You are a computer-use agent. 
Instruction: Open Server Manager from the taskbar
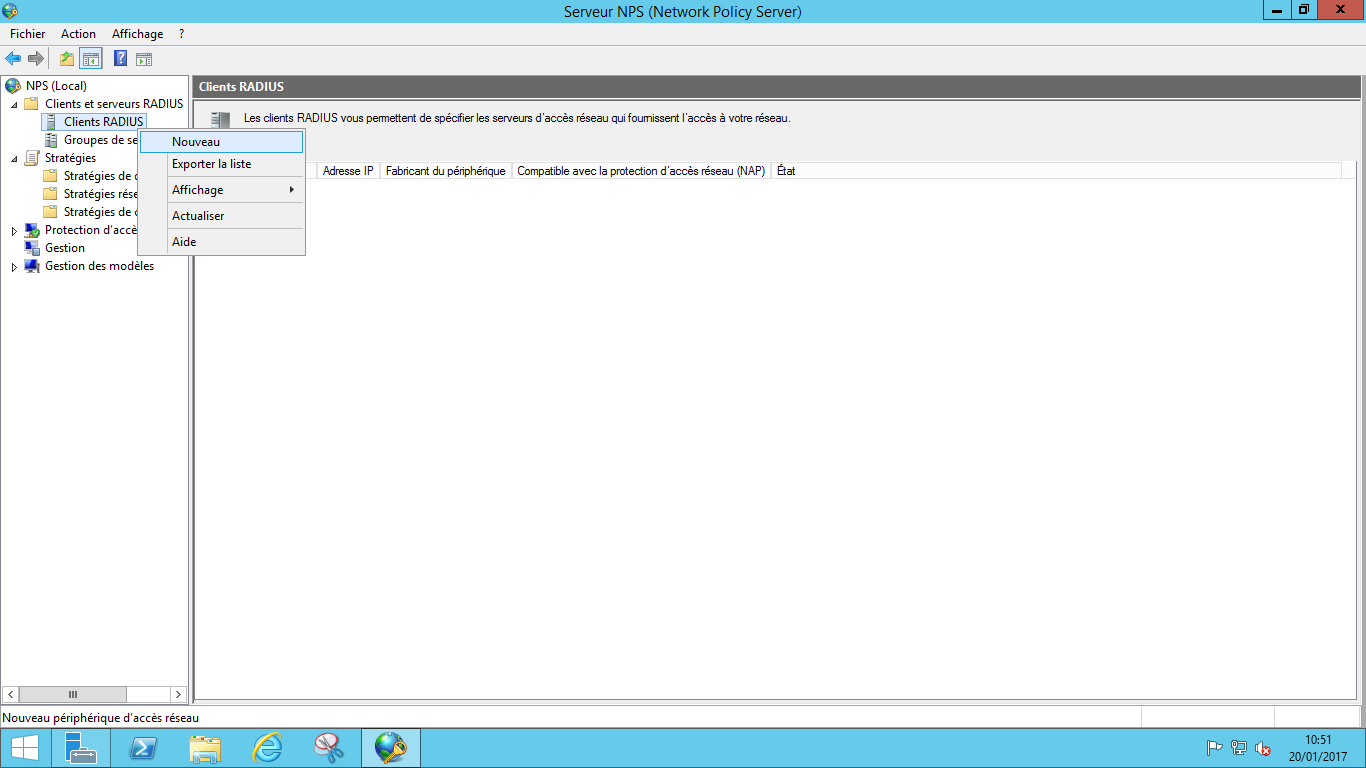(80, 747)
